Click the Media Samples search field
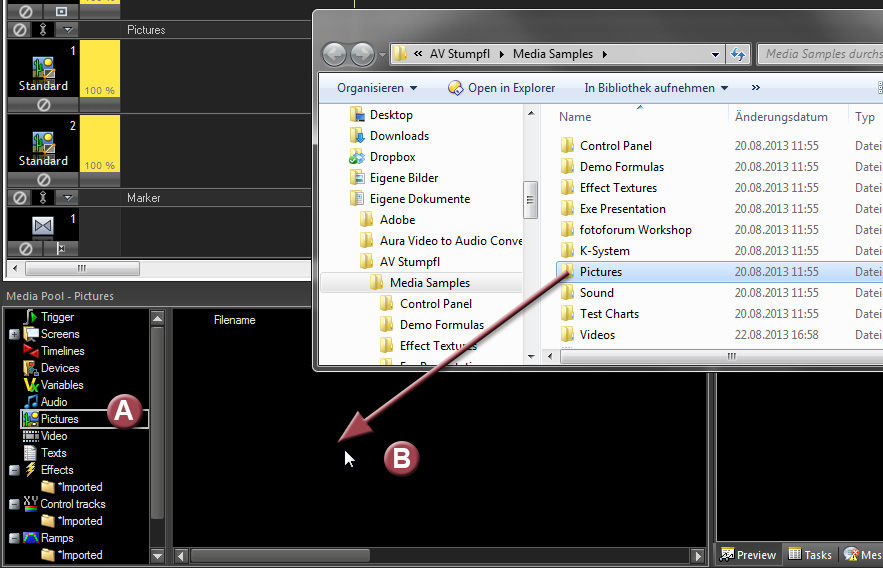This screenshot has height=568, width=883. coord(822,54)
